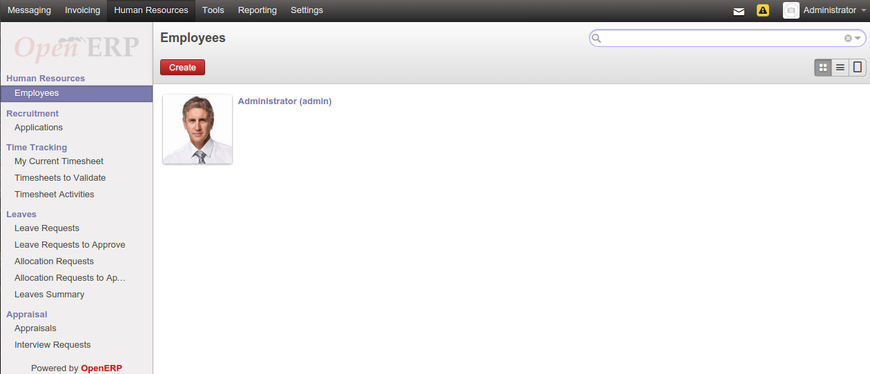Open the Administrator employee photo thumbnail
This screenshot has width=870, height=374.
[198, 129]
